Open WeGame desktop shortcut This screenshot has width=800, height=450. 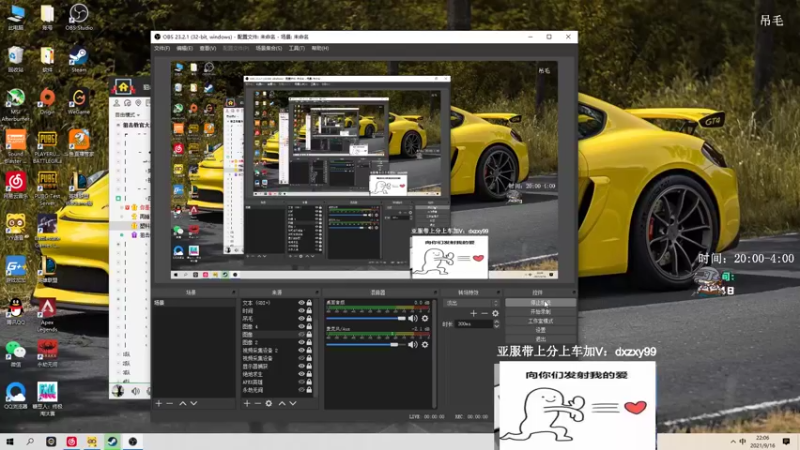point(79,101)
